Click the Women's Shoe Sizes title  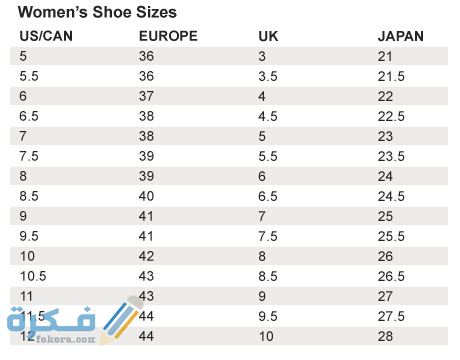tap(97, 12)
